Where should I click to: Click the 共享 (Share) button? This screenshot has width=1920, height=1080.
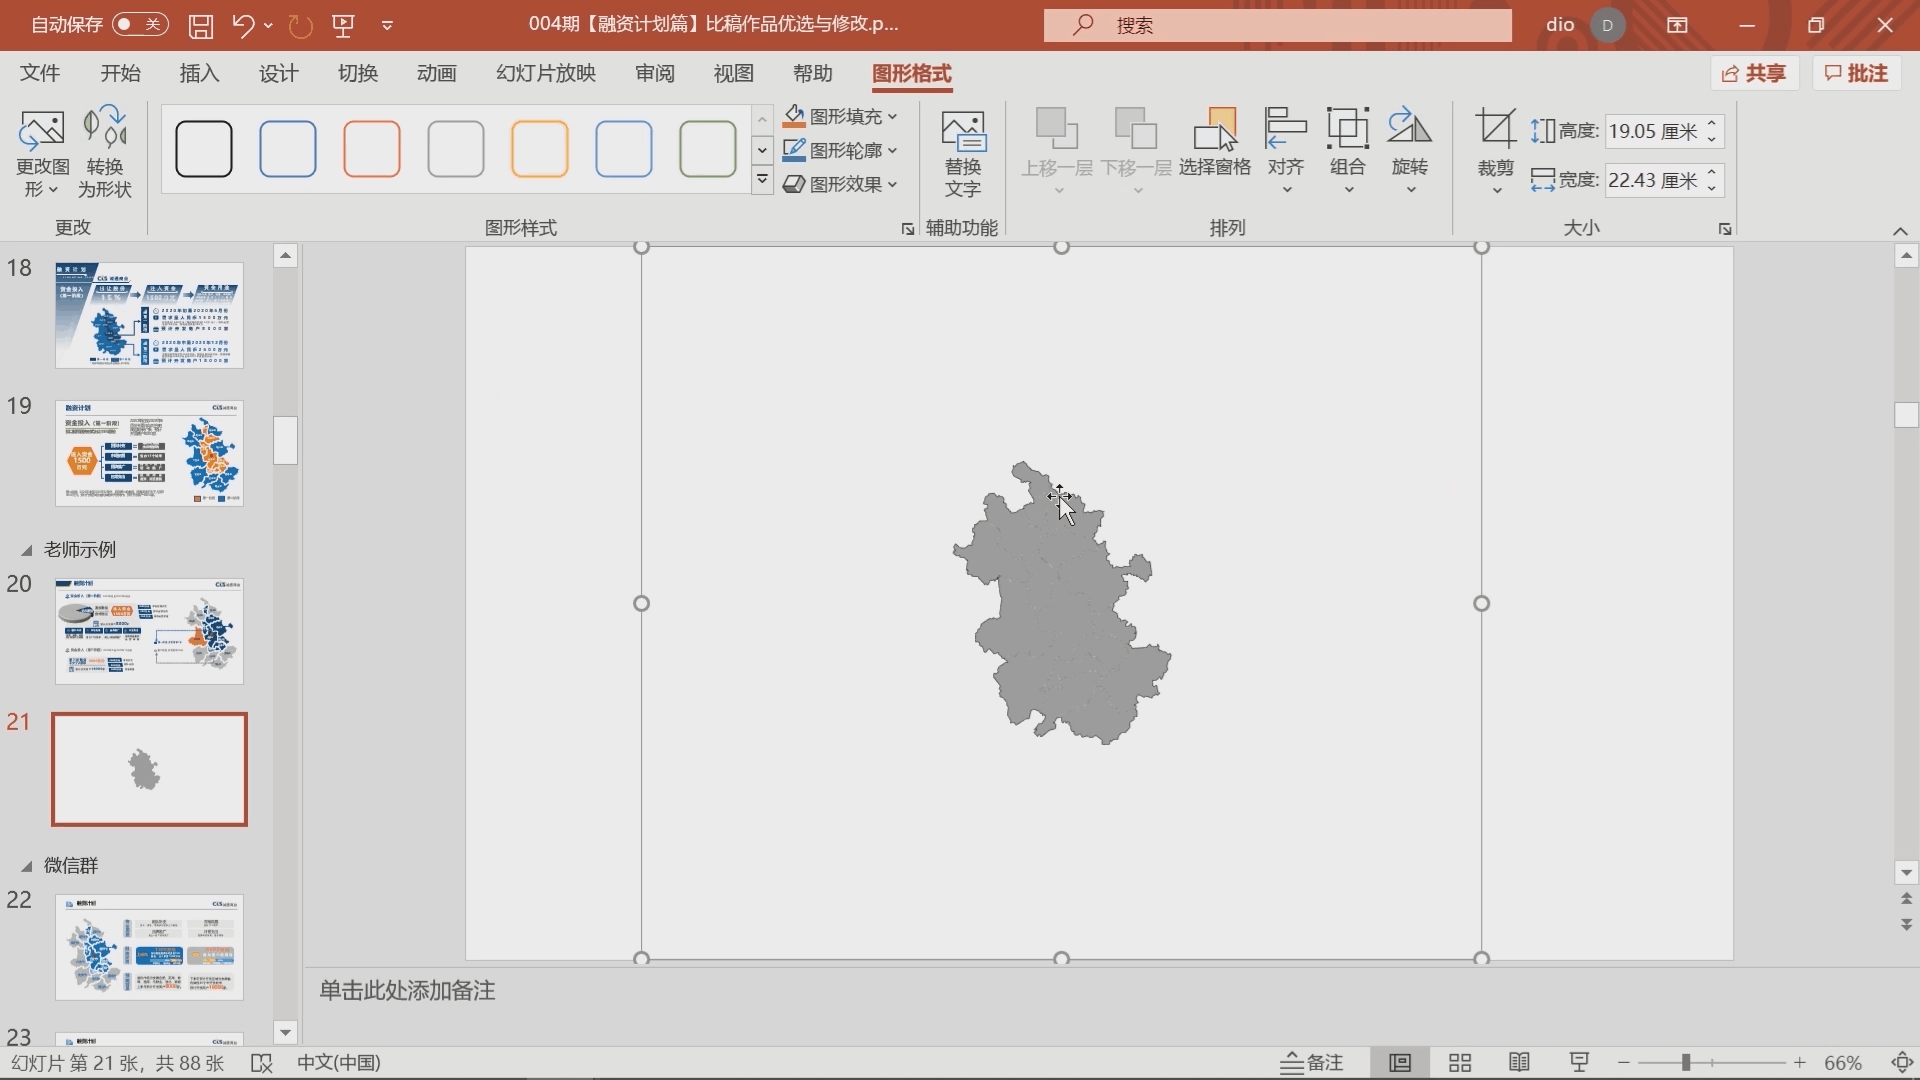1755,74
